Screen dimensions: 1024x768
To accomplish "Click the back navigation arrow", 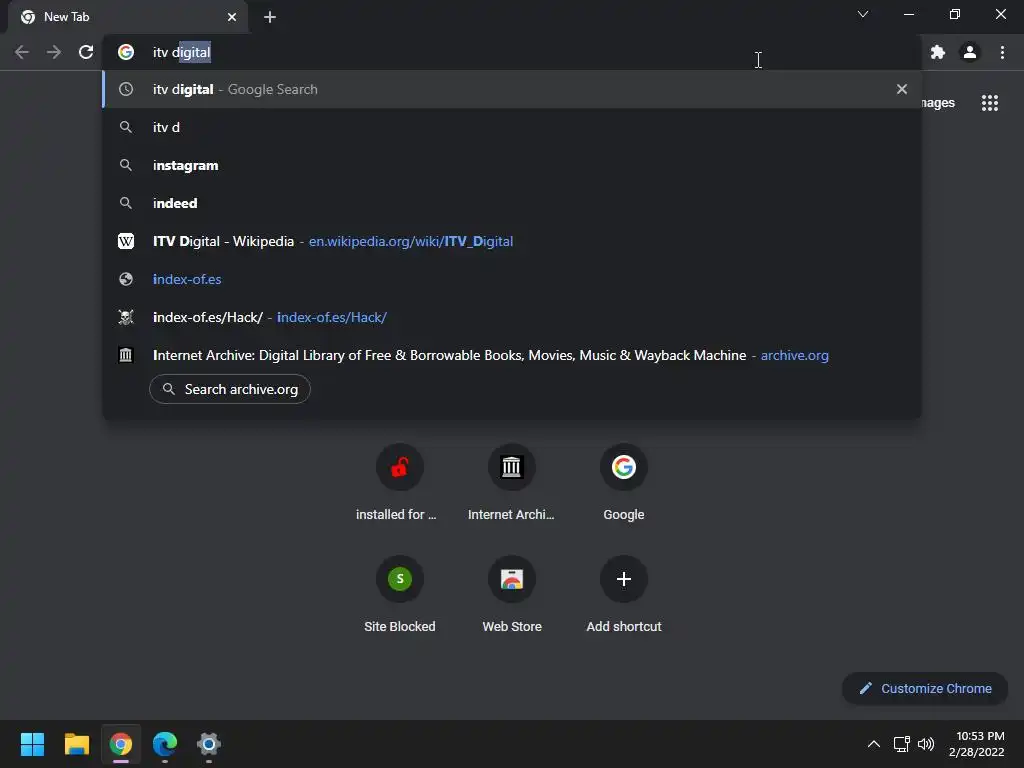I will [22, 52].
